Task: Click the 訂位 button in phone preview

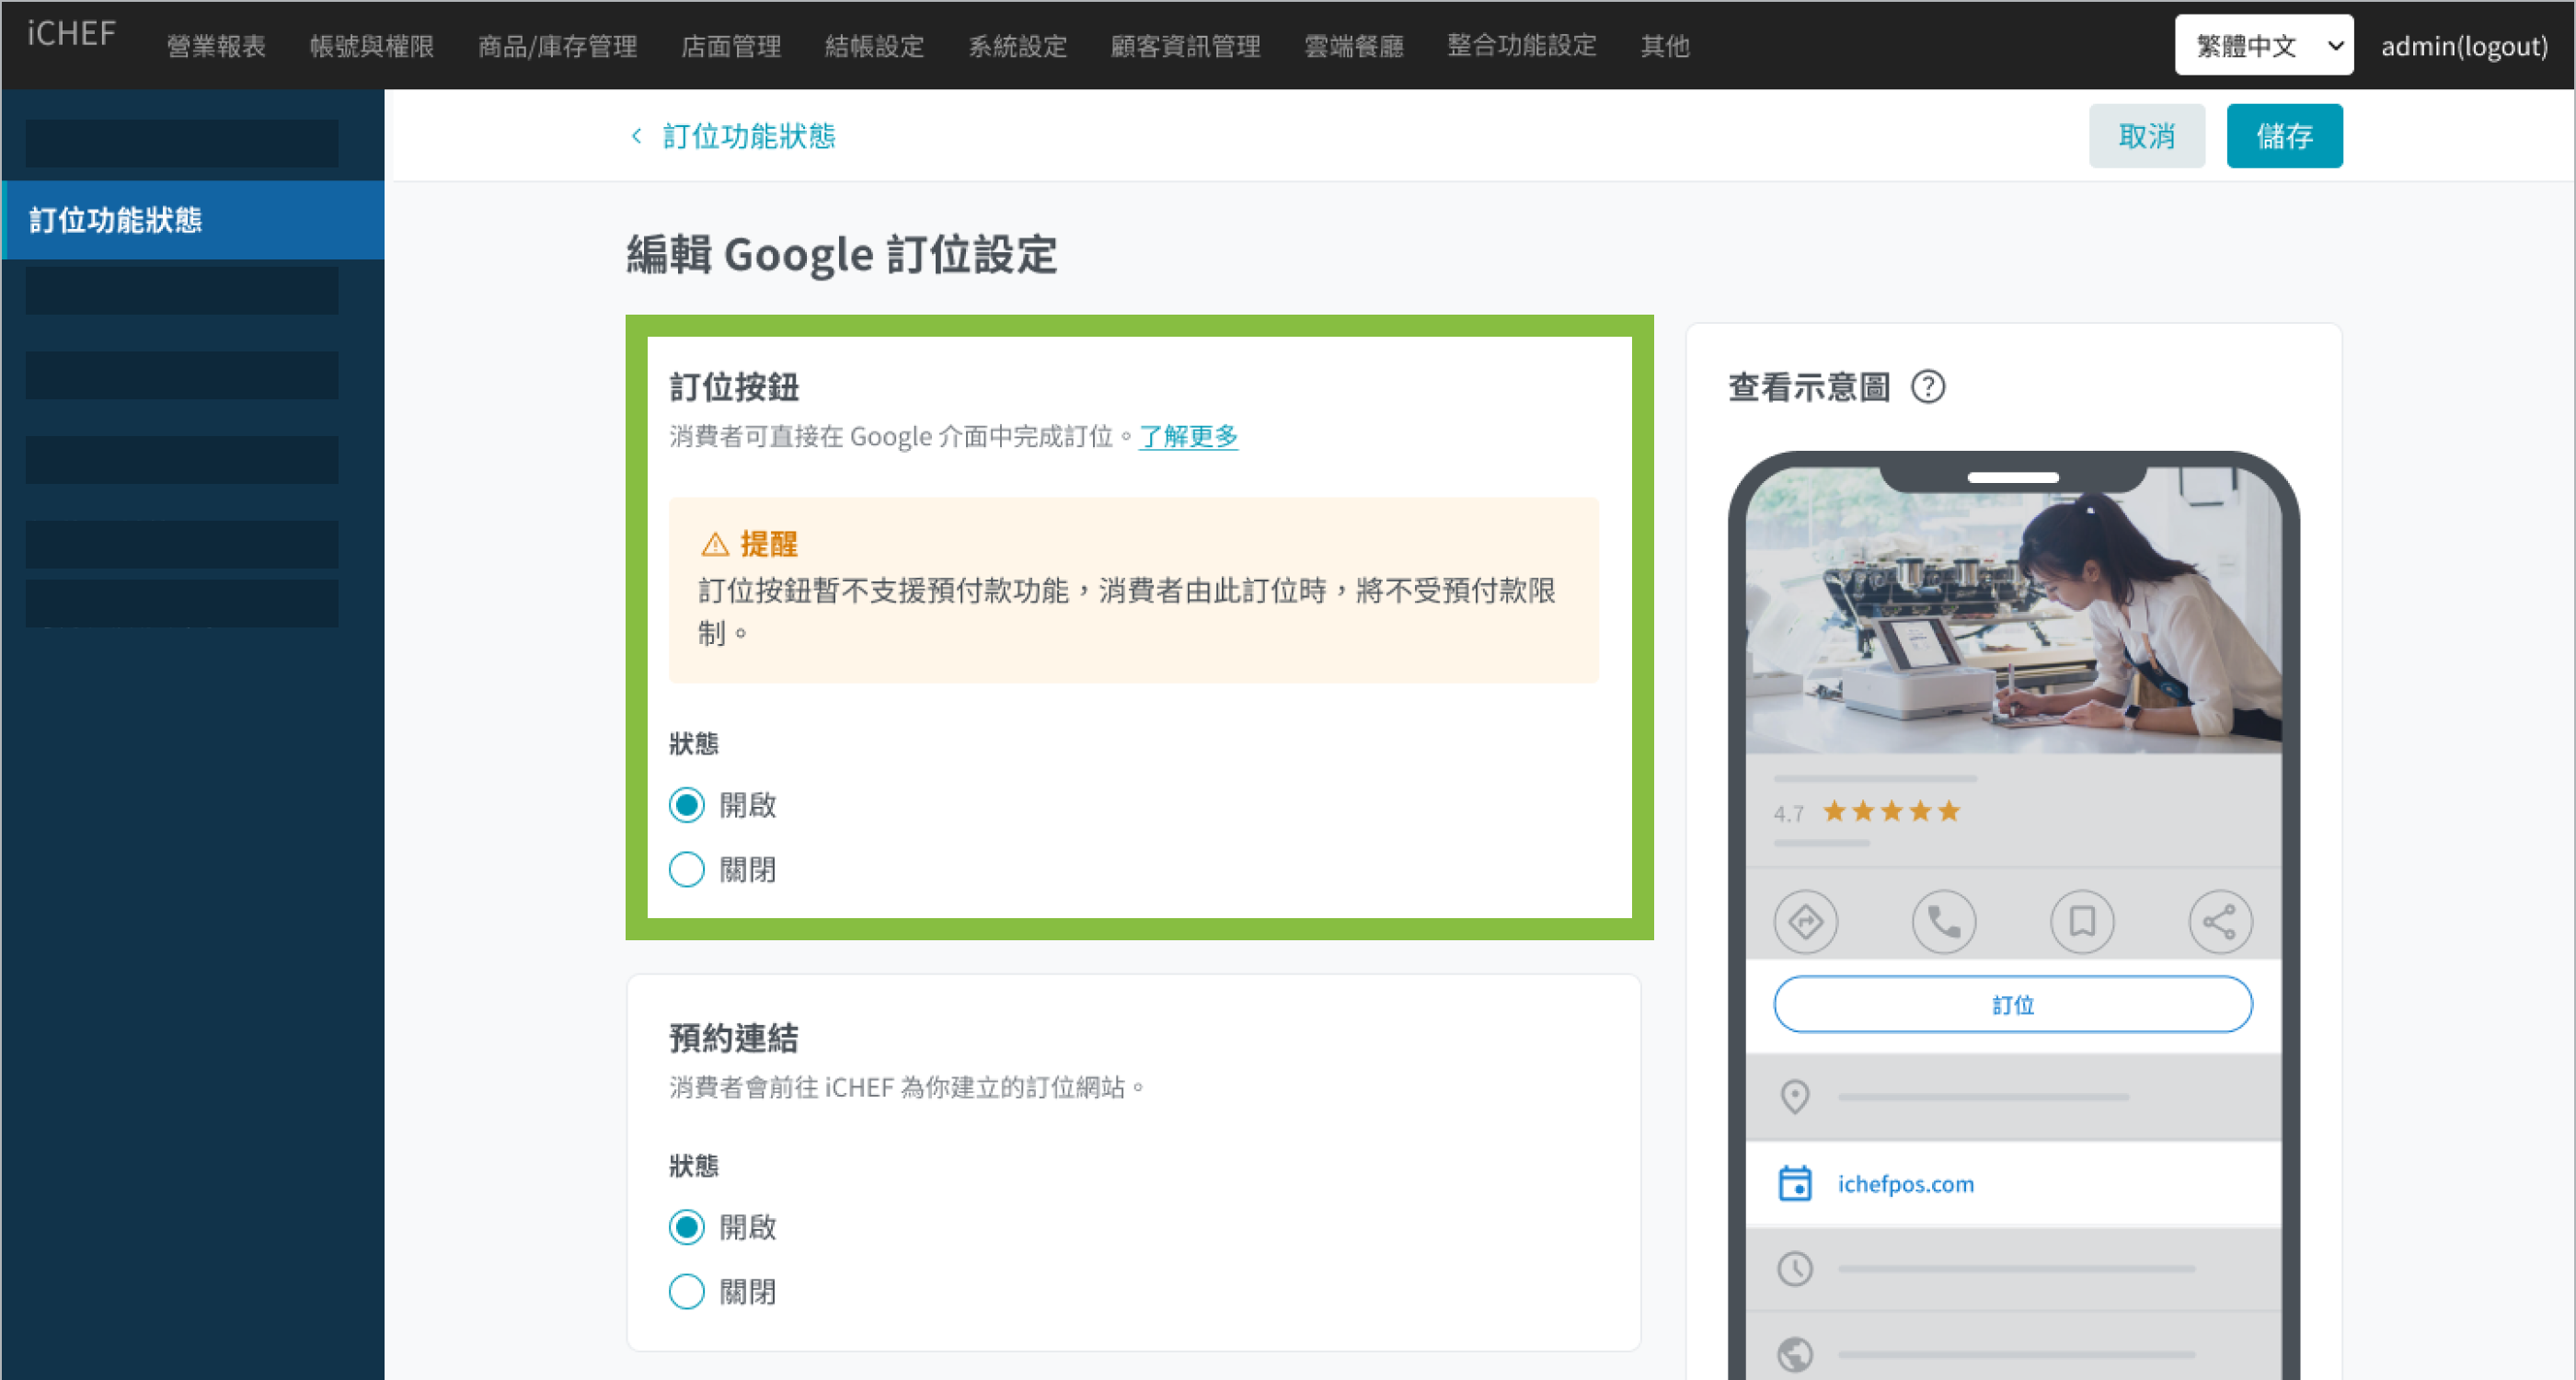Action: click(2012, 1004)
